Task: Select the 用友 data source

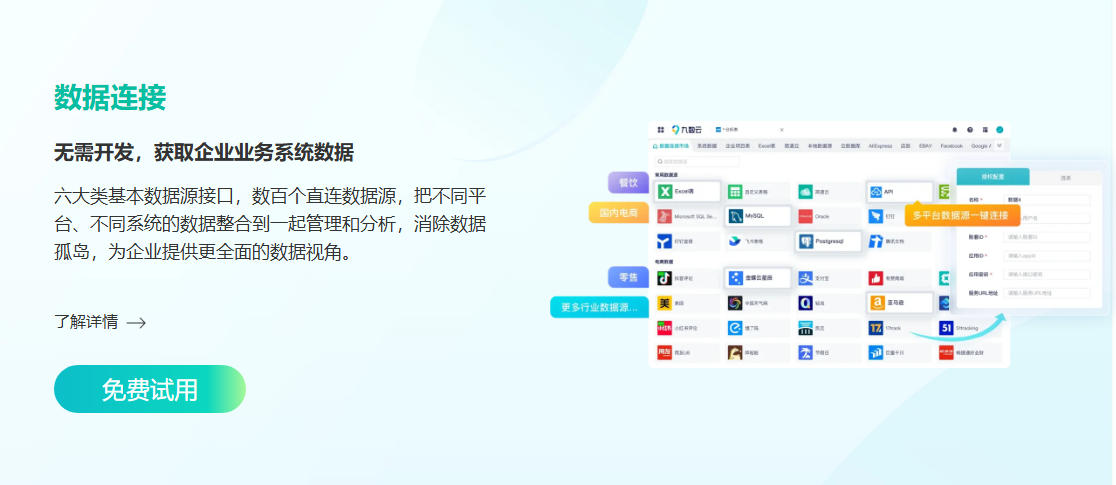Action: point(688,353)
